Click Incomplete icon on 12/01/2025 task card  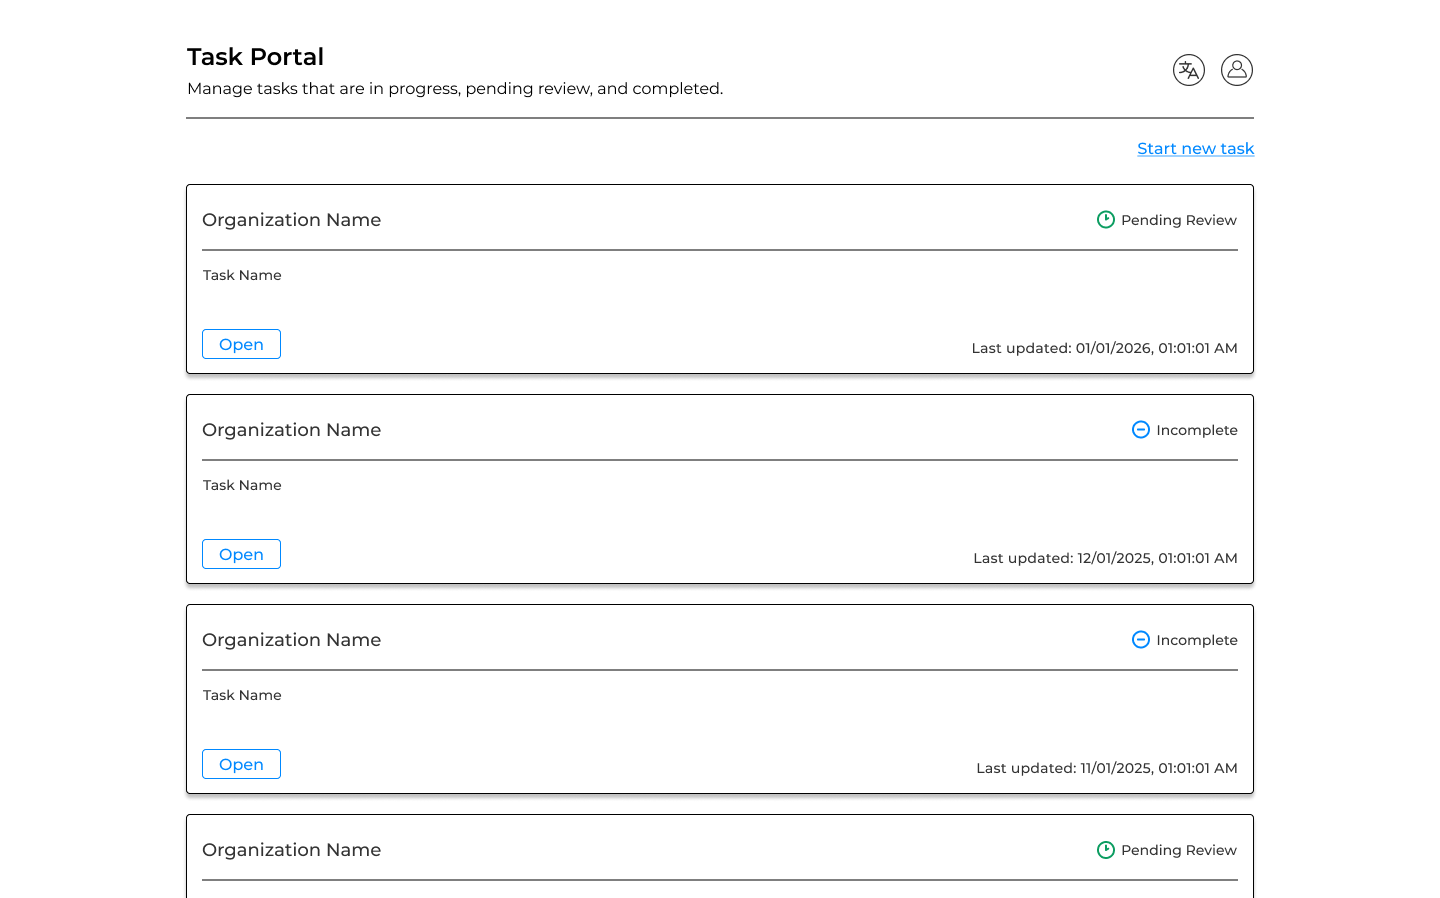coord(1141,430)
